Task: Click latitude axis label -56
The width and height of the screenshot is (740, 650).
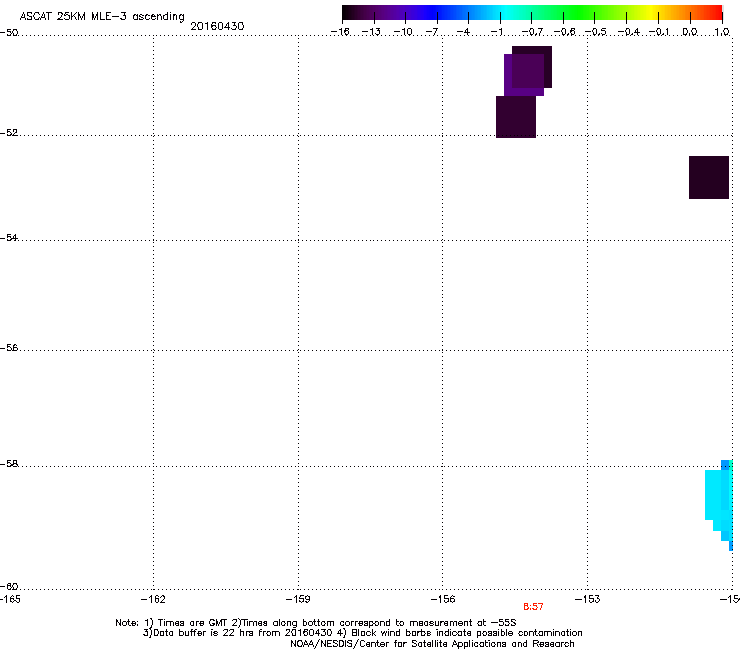Action: 9,348
